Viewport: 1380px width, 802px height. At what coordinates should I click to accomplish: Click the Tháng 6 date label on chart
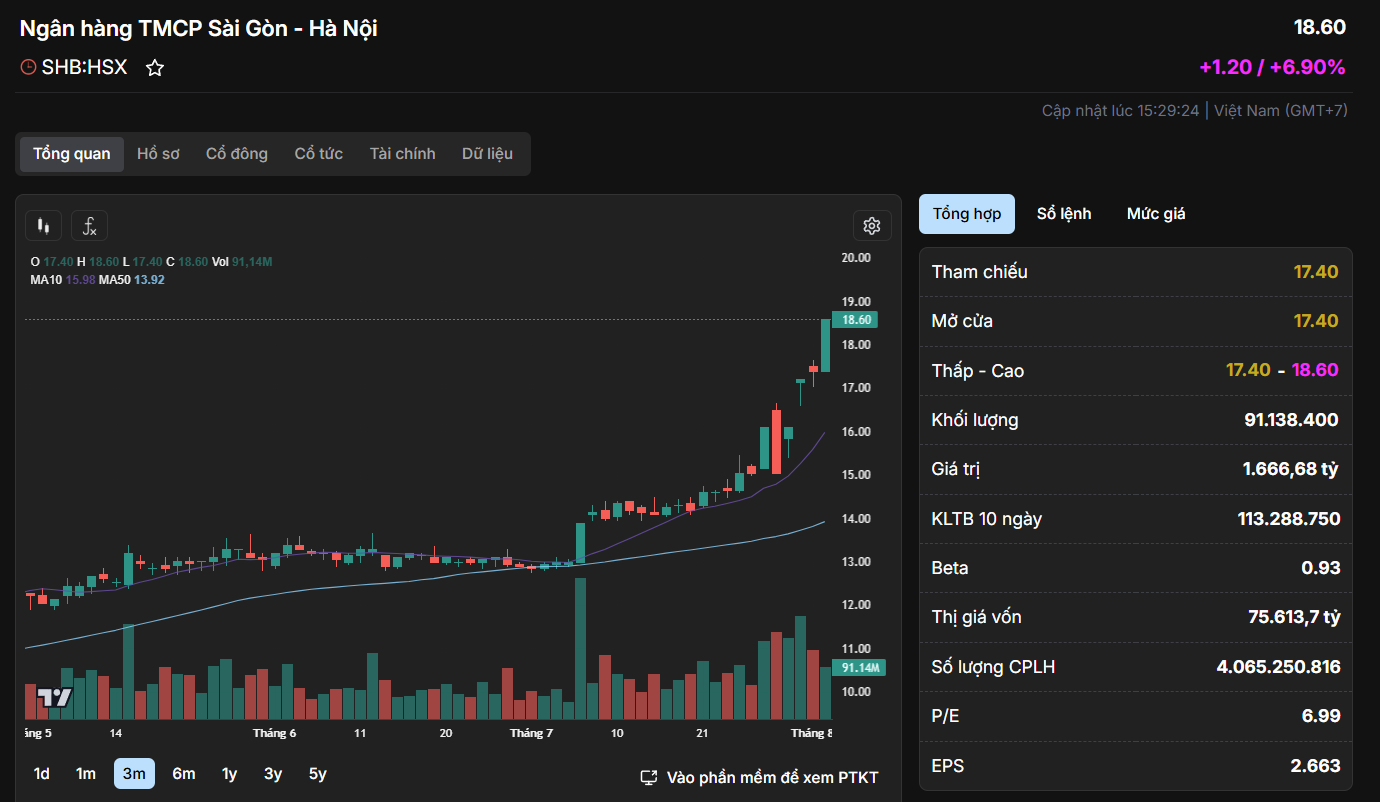tap(274, 733)
